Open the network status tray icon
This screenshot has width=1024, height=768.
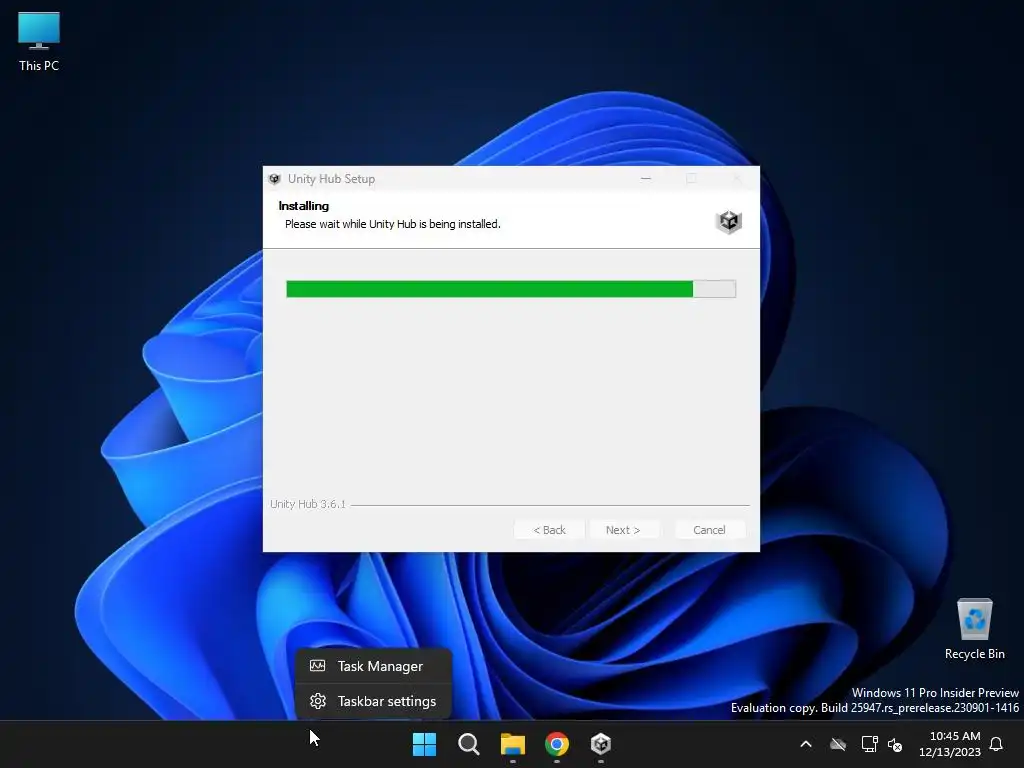point(869,744)
